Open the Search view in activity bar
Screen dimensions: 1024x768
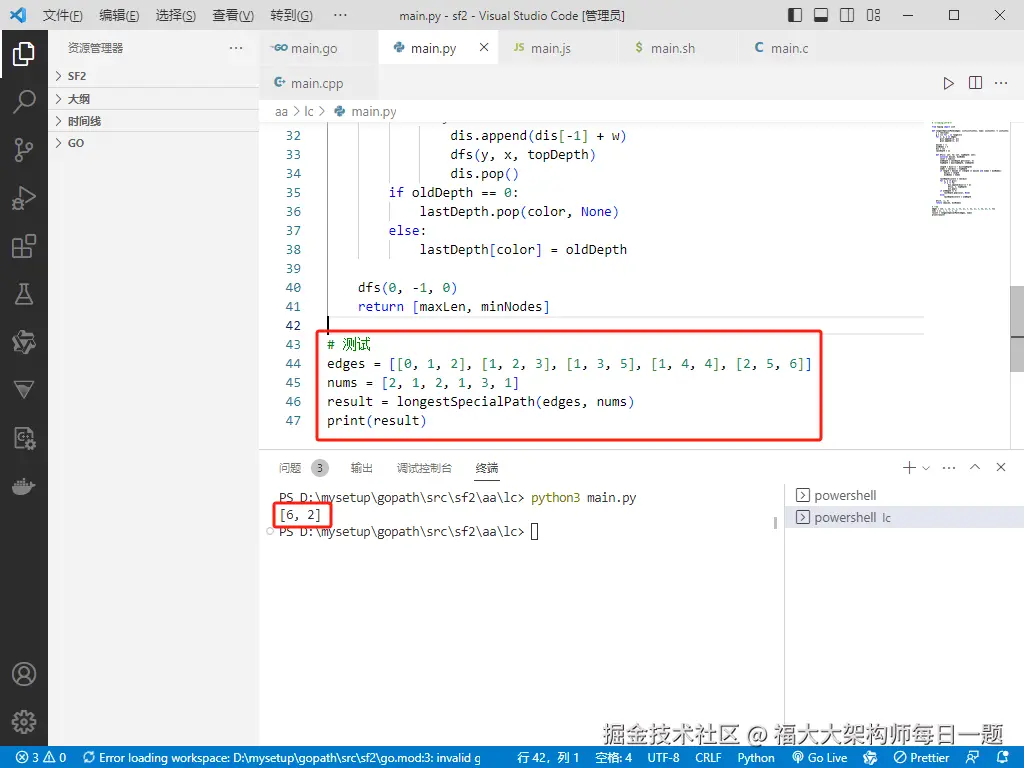click(x=24, y=102)
